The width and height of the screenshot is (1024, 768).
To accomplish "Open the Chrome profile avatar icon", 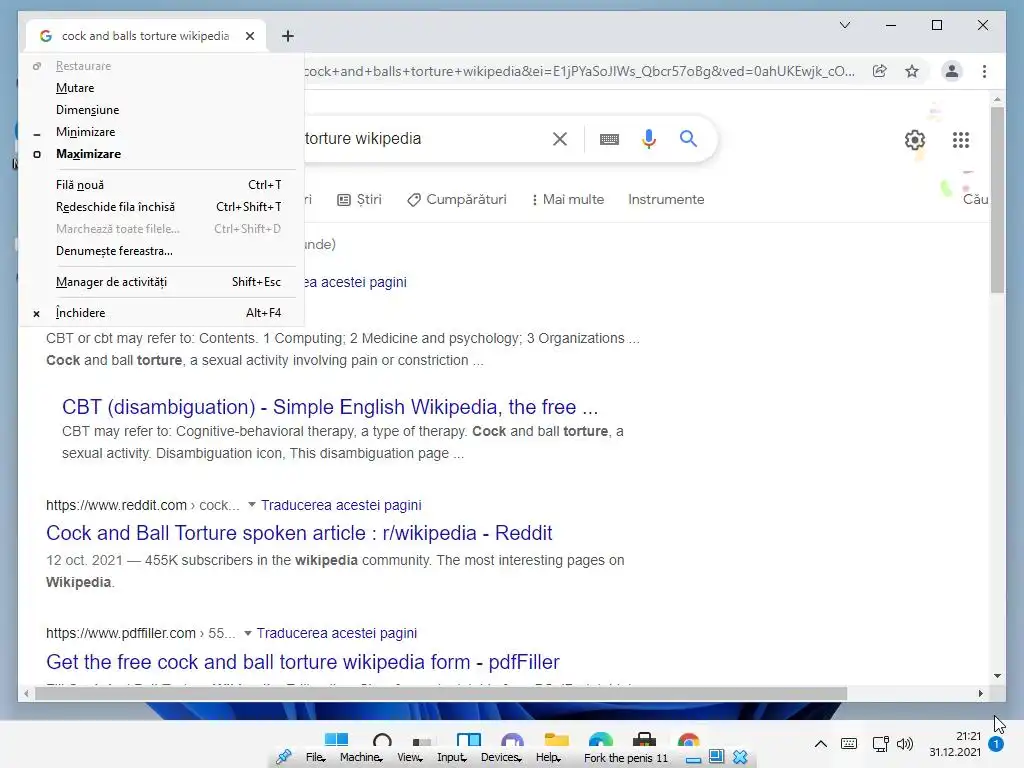I will point(952,71).
